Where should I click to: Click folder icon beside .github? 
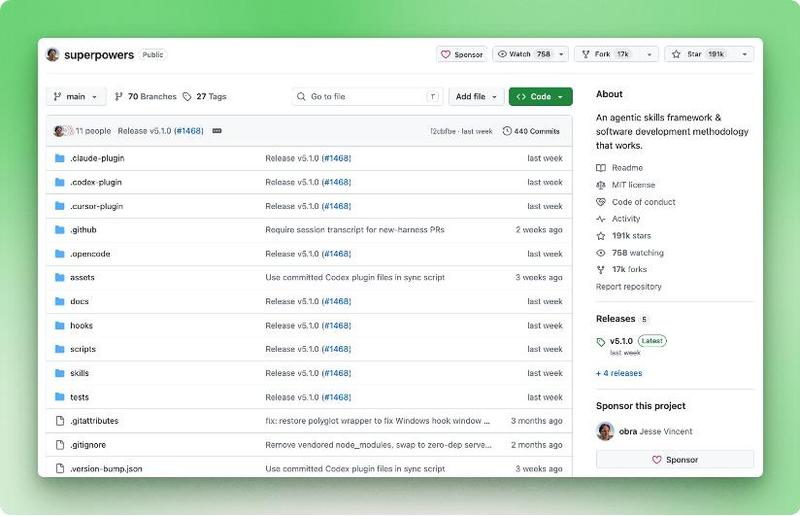point(60,230)
